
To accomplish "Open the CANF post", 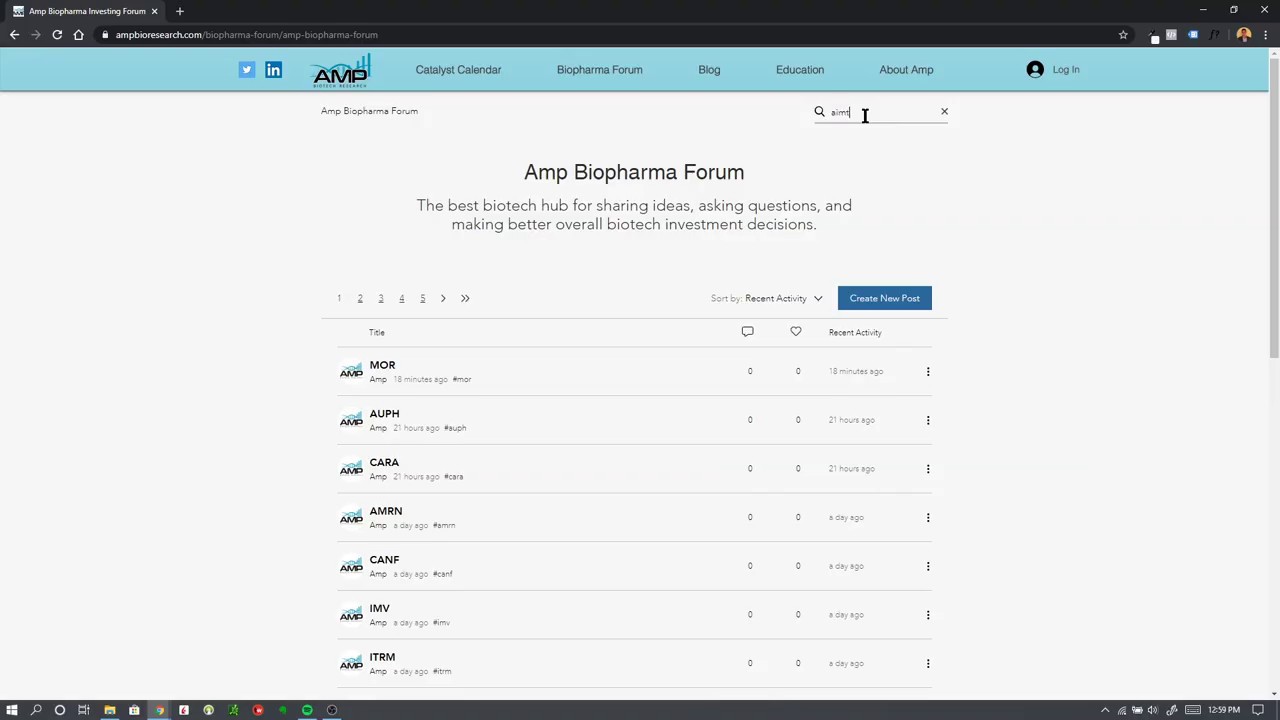I will pos(384,560).
